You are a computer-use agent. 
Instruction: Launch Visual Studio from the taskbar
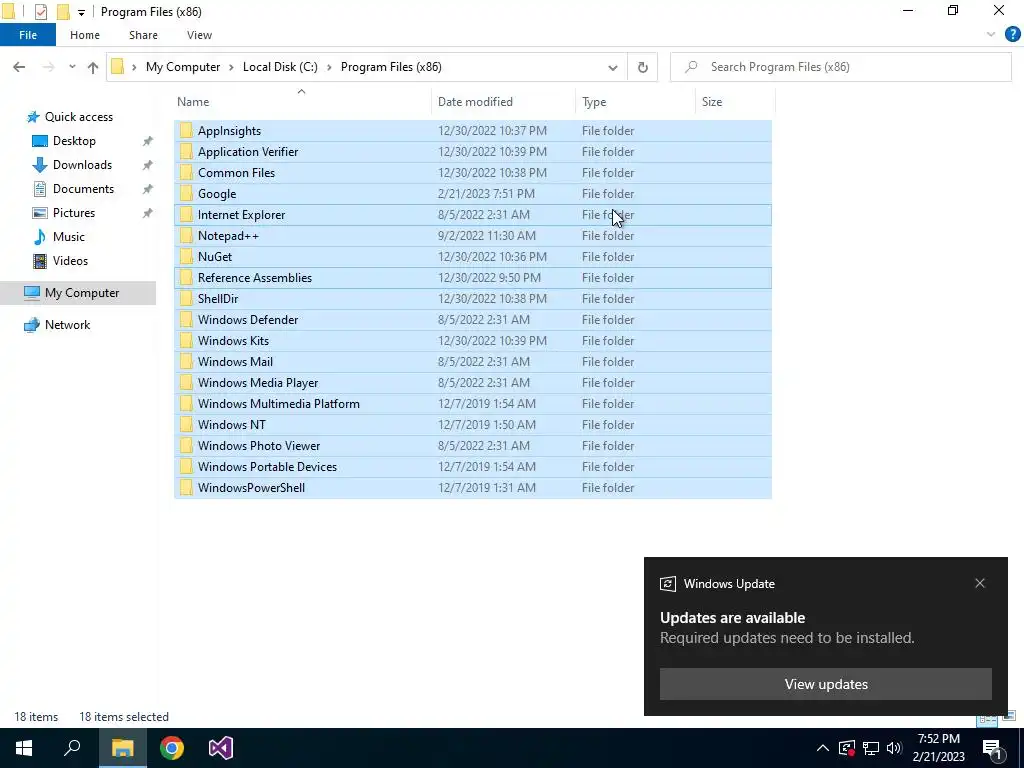click(x=221, y=748)
